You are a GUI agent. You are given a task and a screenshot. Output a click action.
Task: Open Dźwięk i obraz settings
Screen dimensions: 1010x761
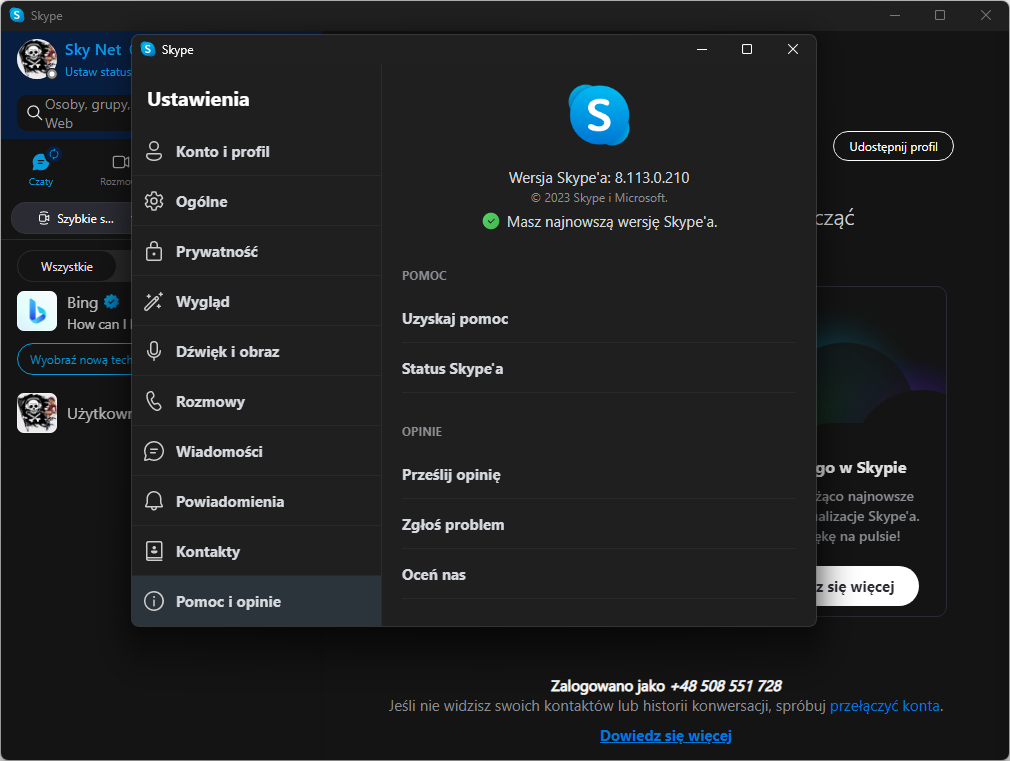click(x=256, y=351)
